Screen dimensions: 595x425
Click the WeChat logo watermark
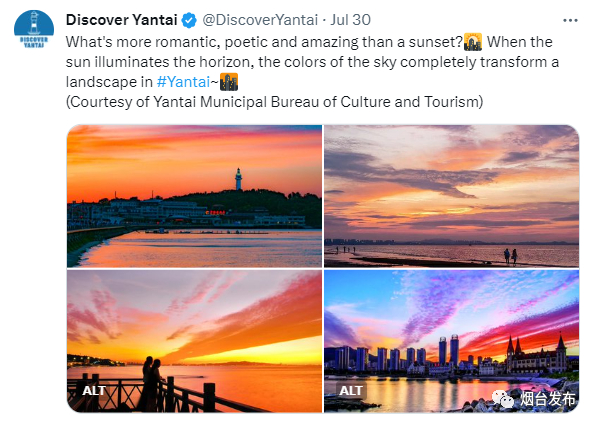point(503,398)
